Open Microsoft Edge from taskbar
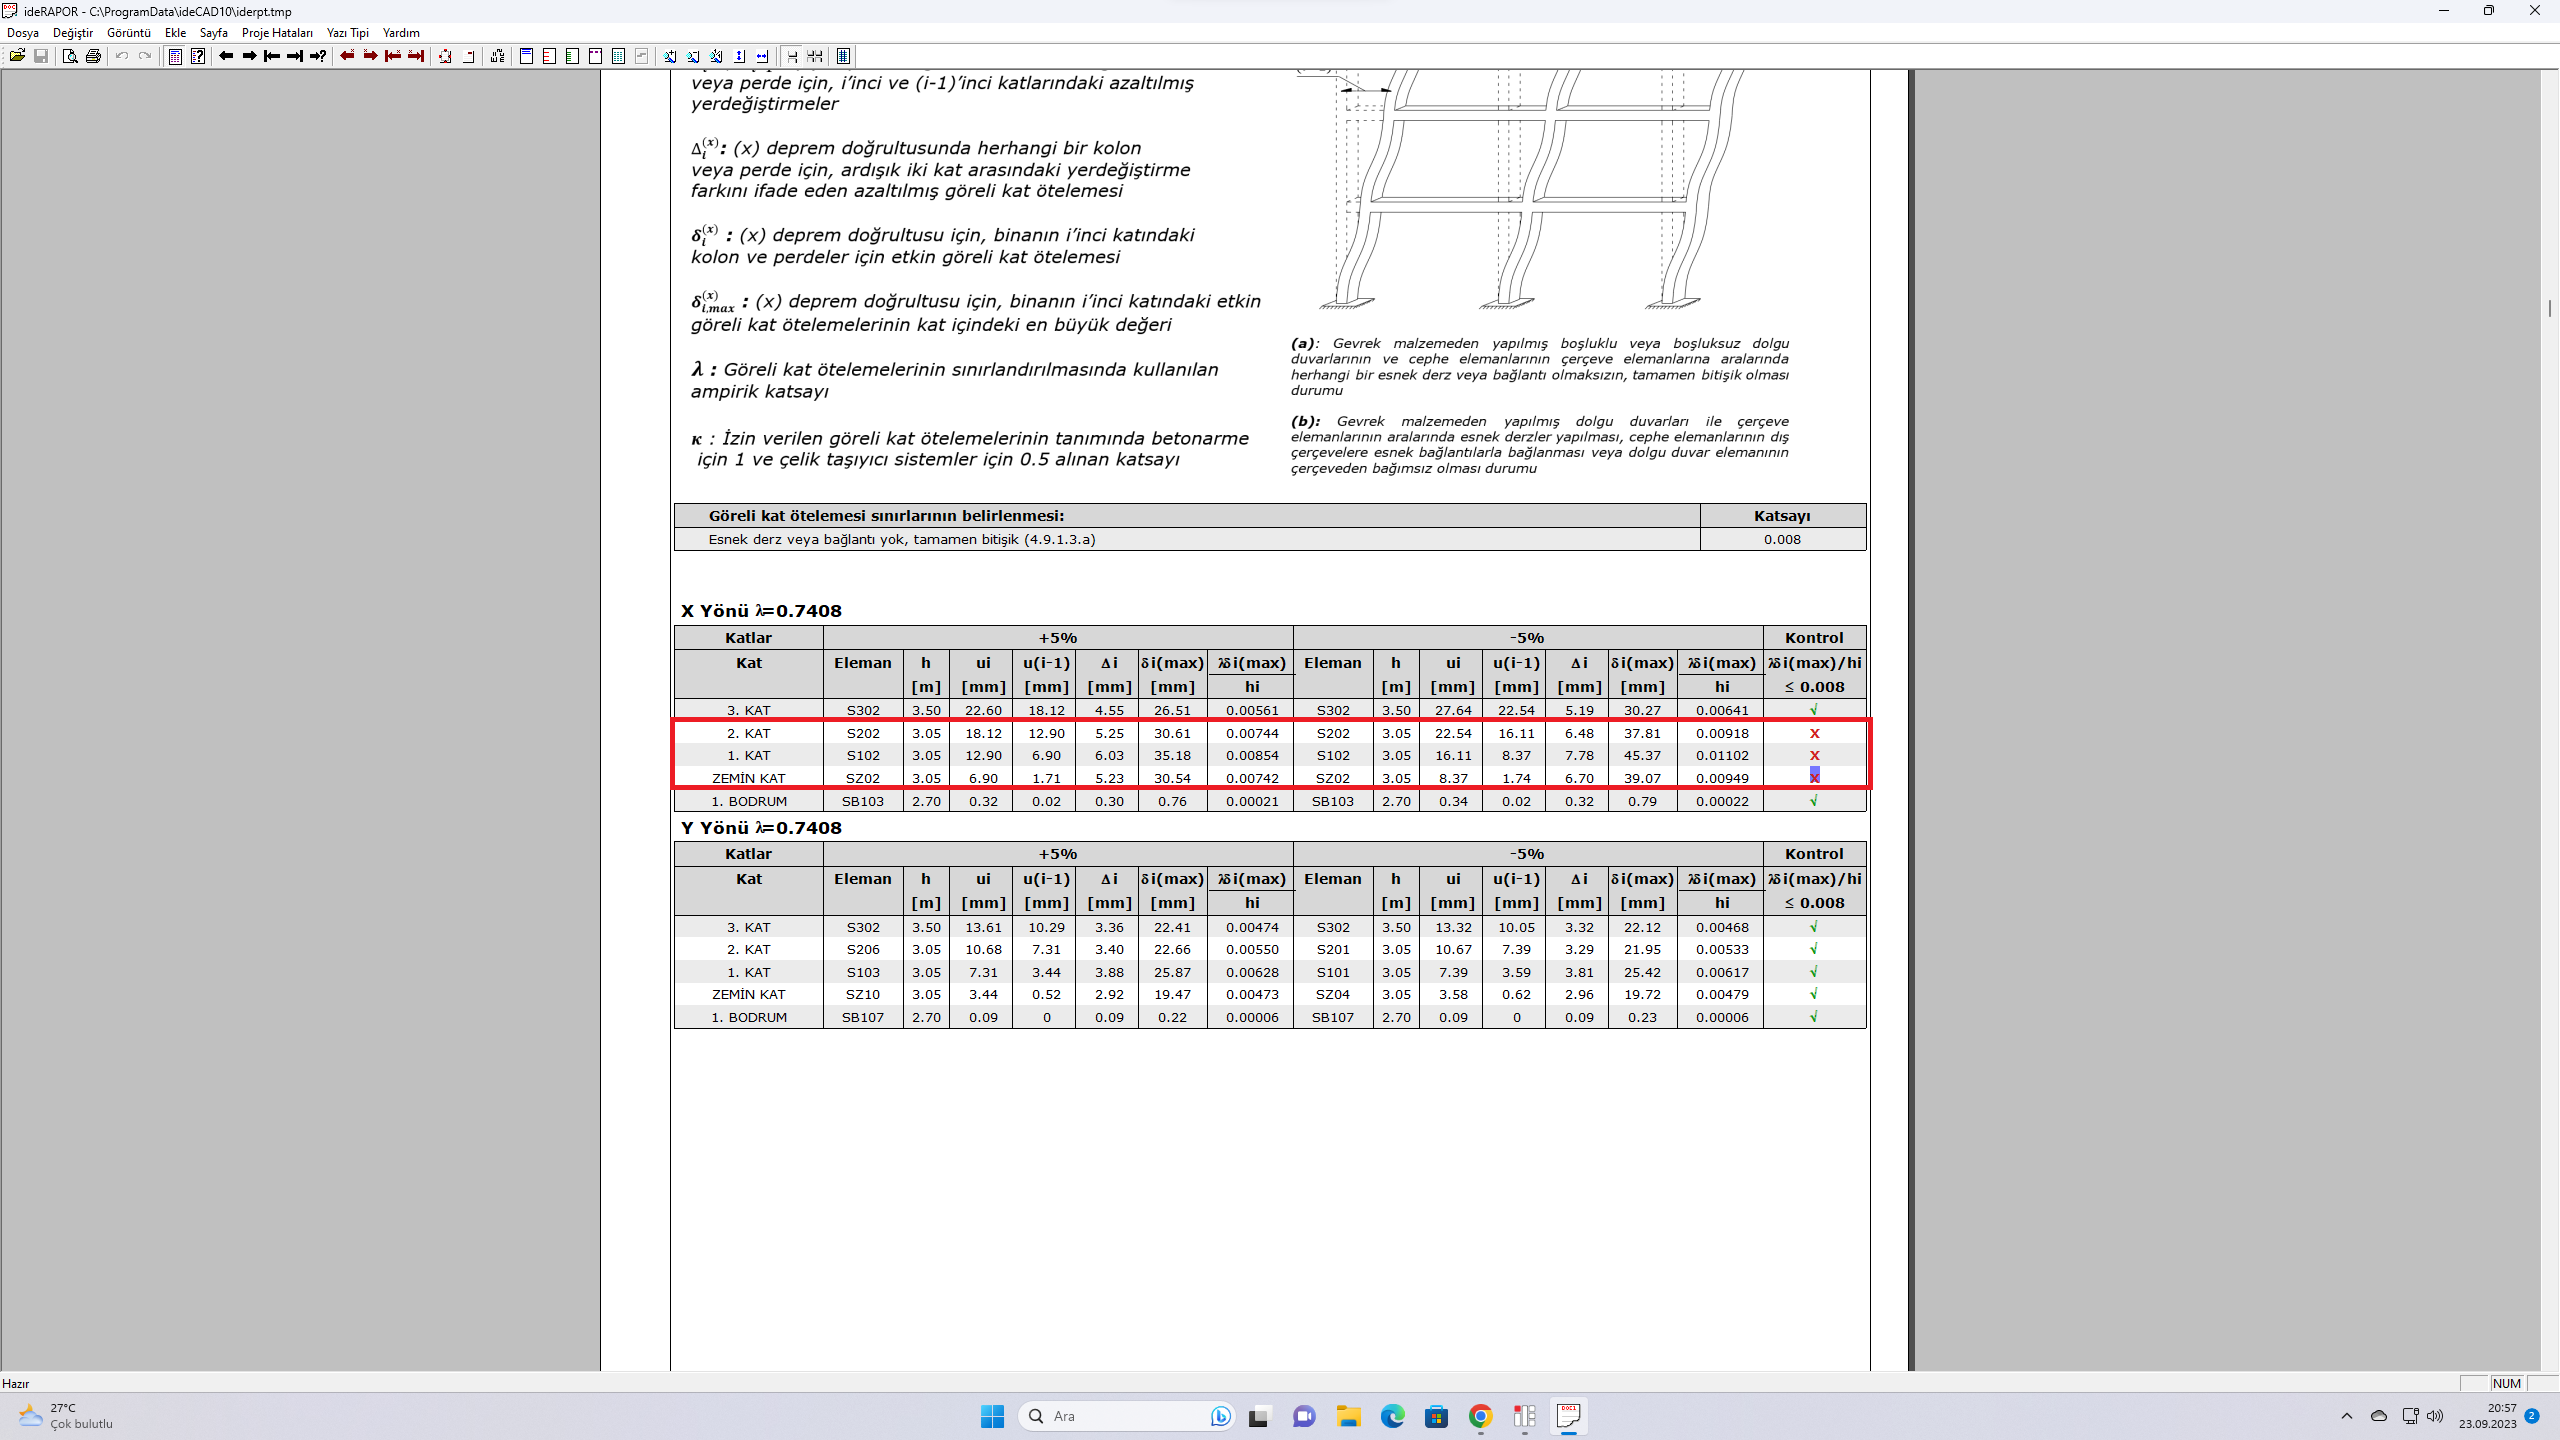The height and width of the screenshot is (1440, 2560). (1392, 1416)
